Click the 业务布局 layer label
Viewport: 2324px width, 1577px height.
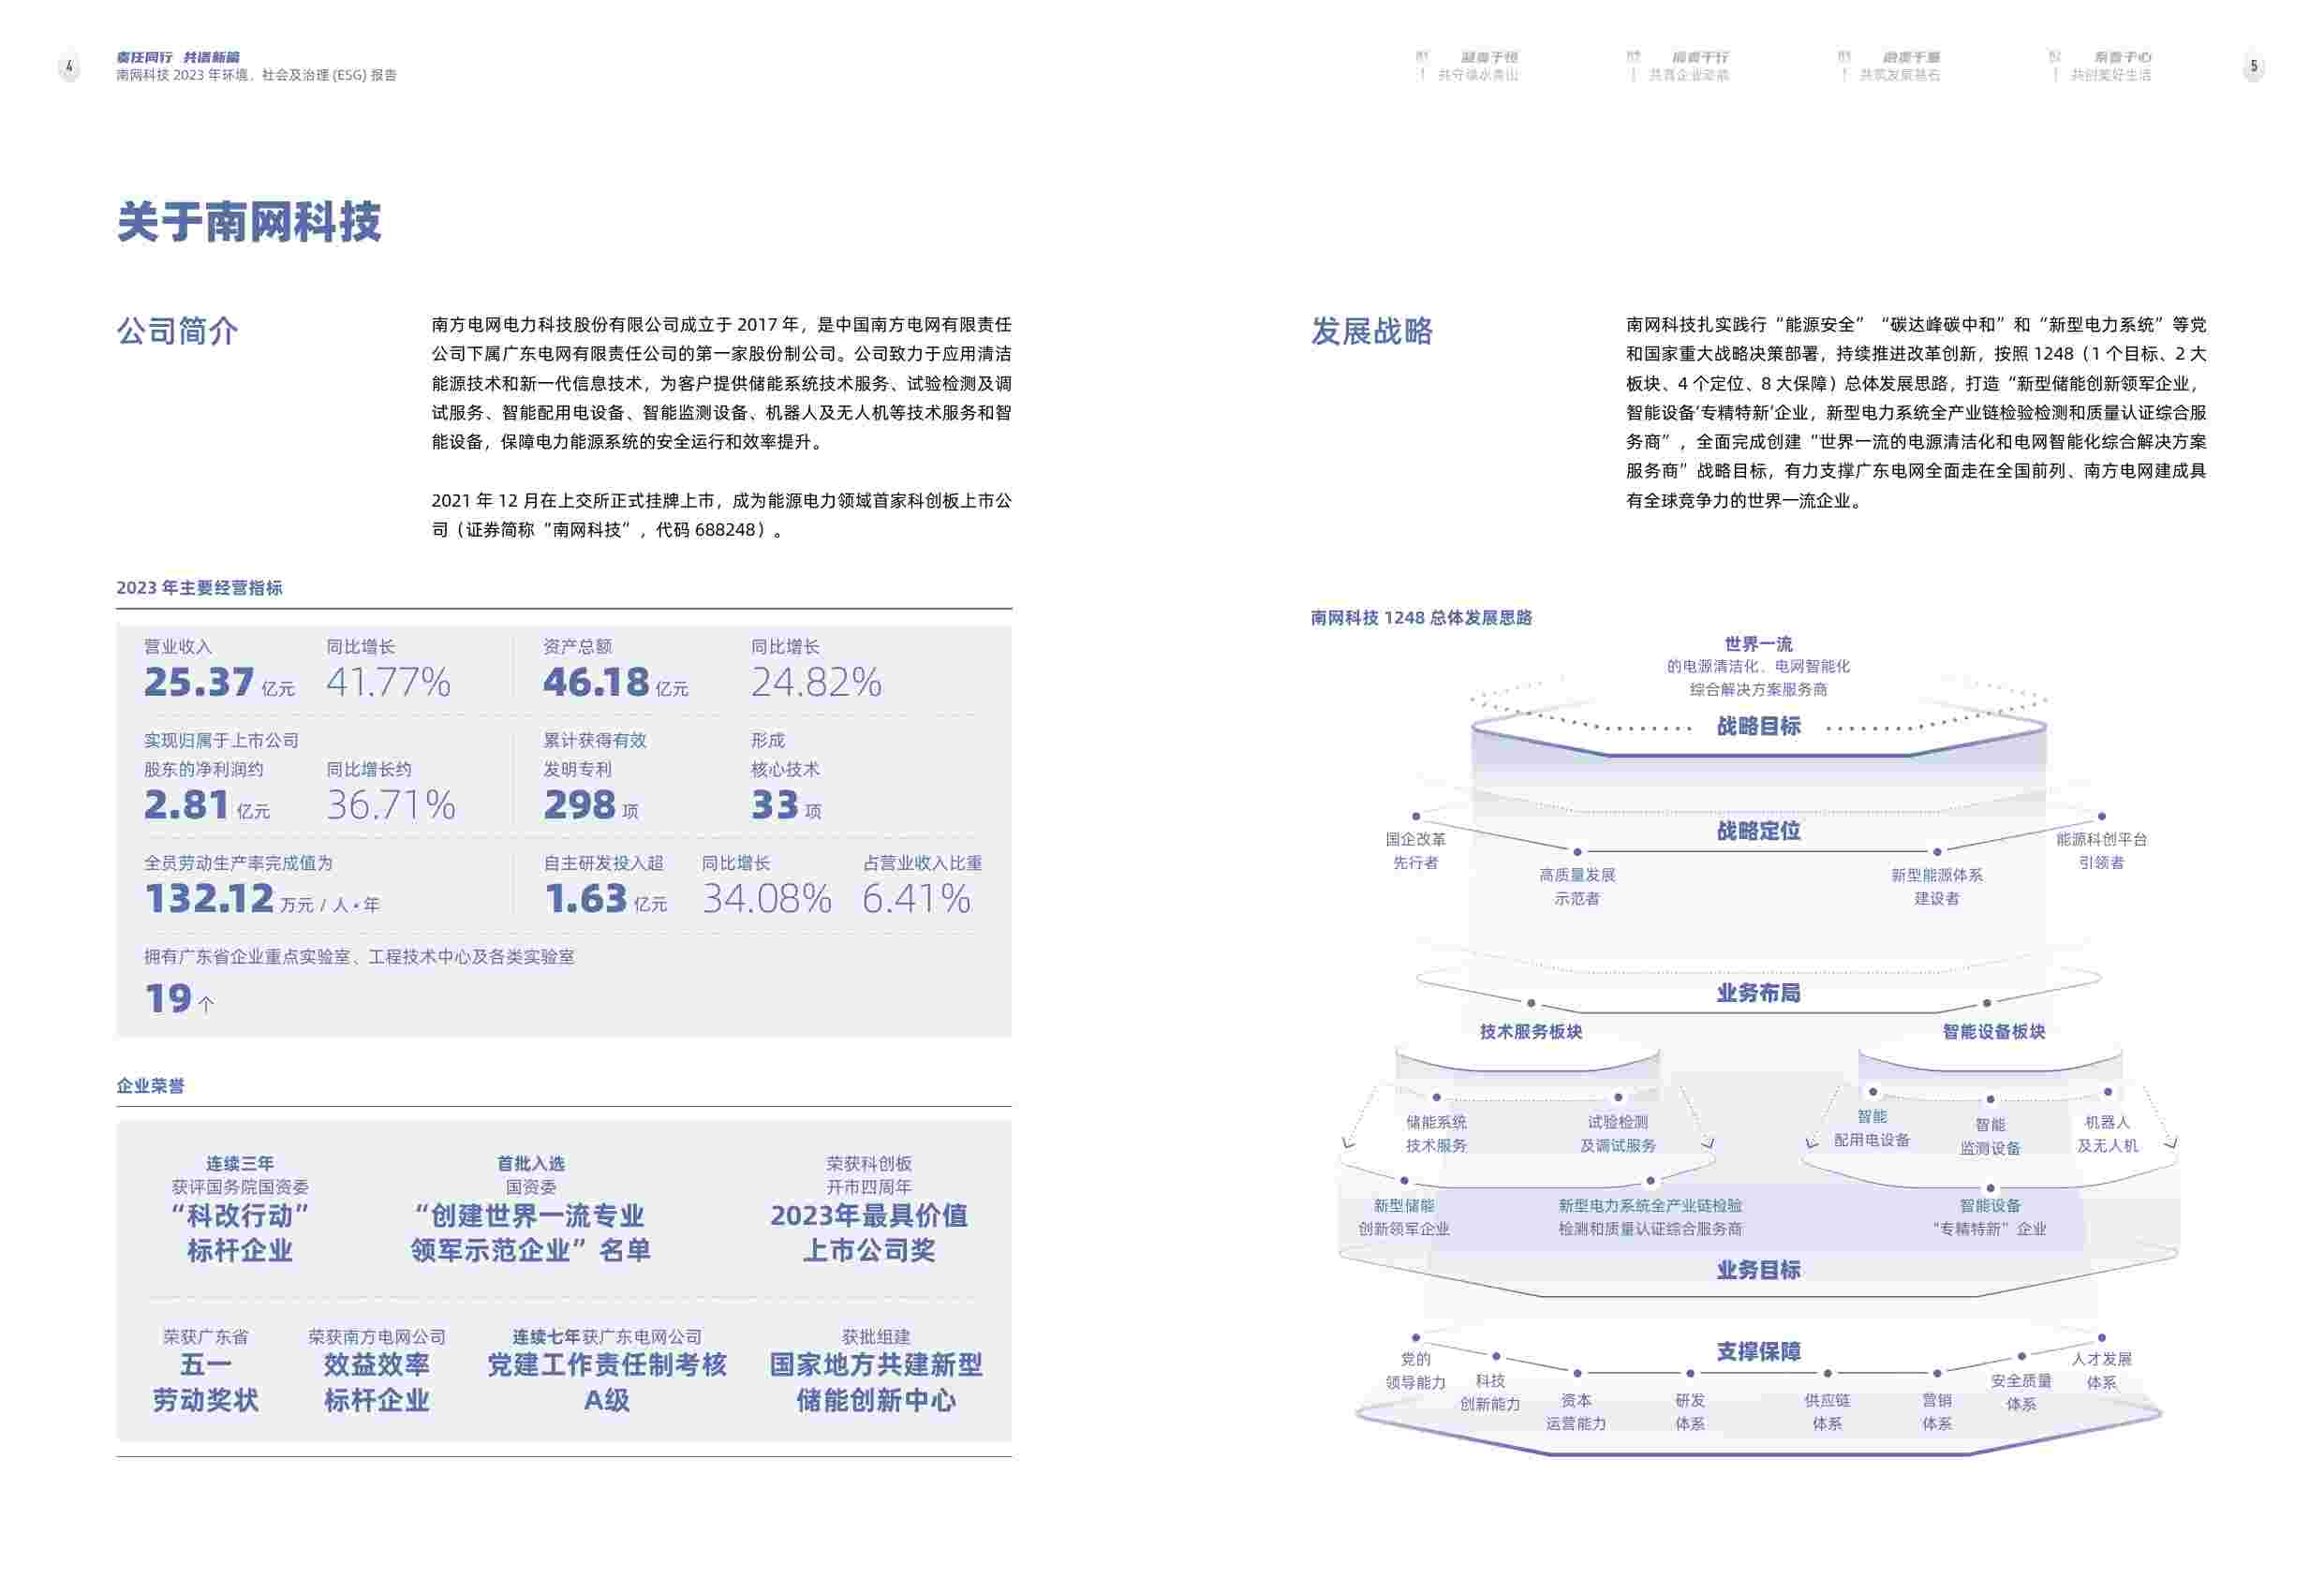pos(1758,993)
